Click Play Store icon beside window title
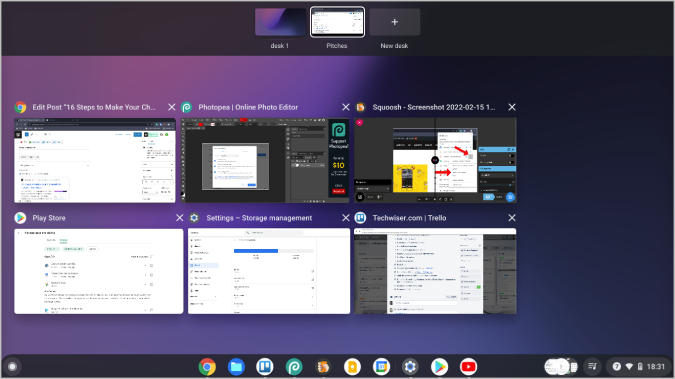This screenshot has height=379, width=675. click(x=20, y=218)
